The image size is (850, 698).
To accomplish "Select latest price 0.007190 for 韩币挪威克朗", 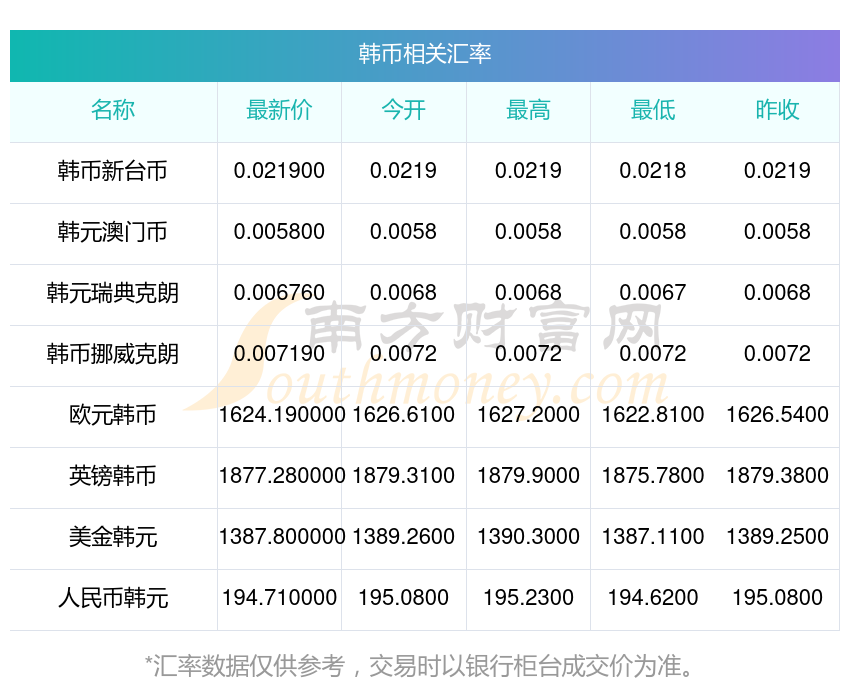I will [x=279, y=354].
